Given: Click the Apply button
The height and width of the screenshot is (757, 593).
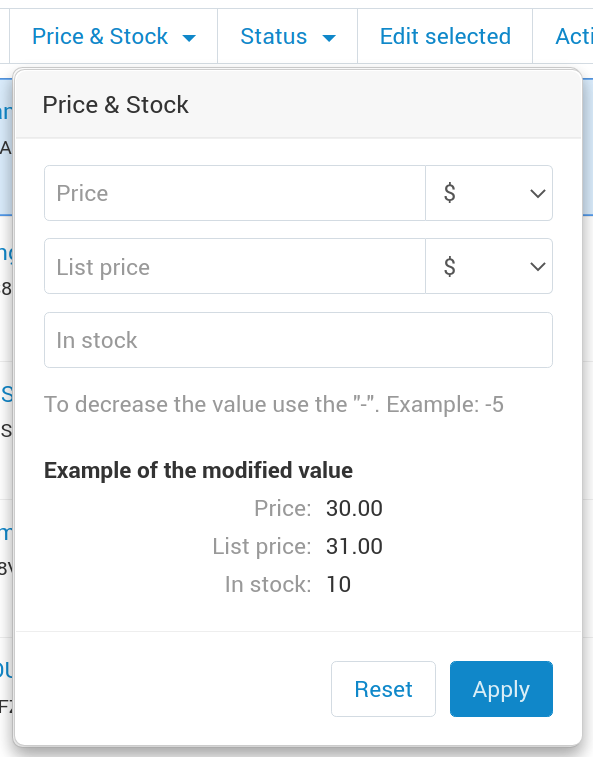Looking at the screenshot, I should 501,689.
